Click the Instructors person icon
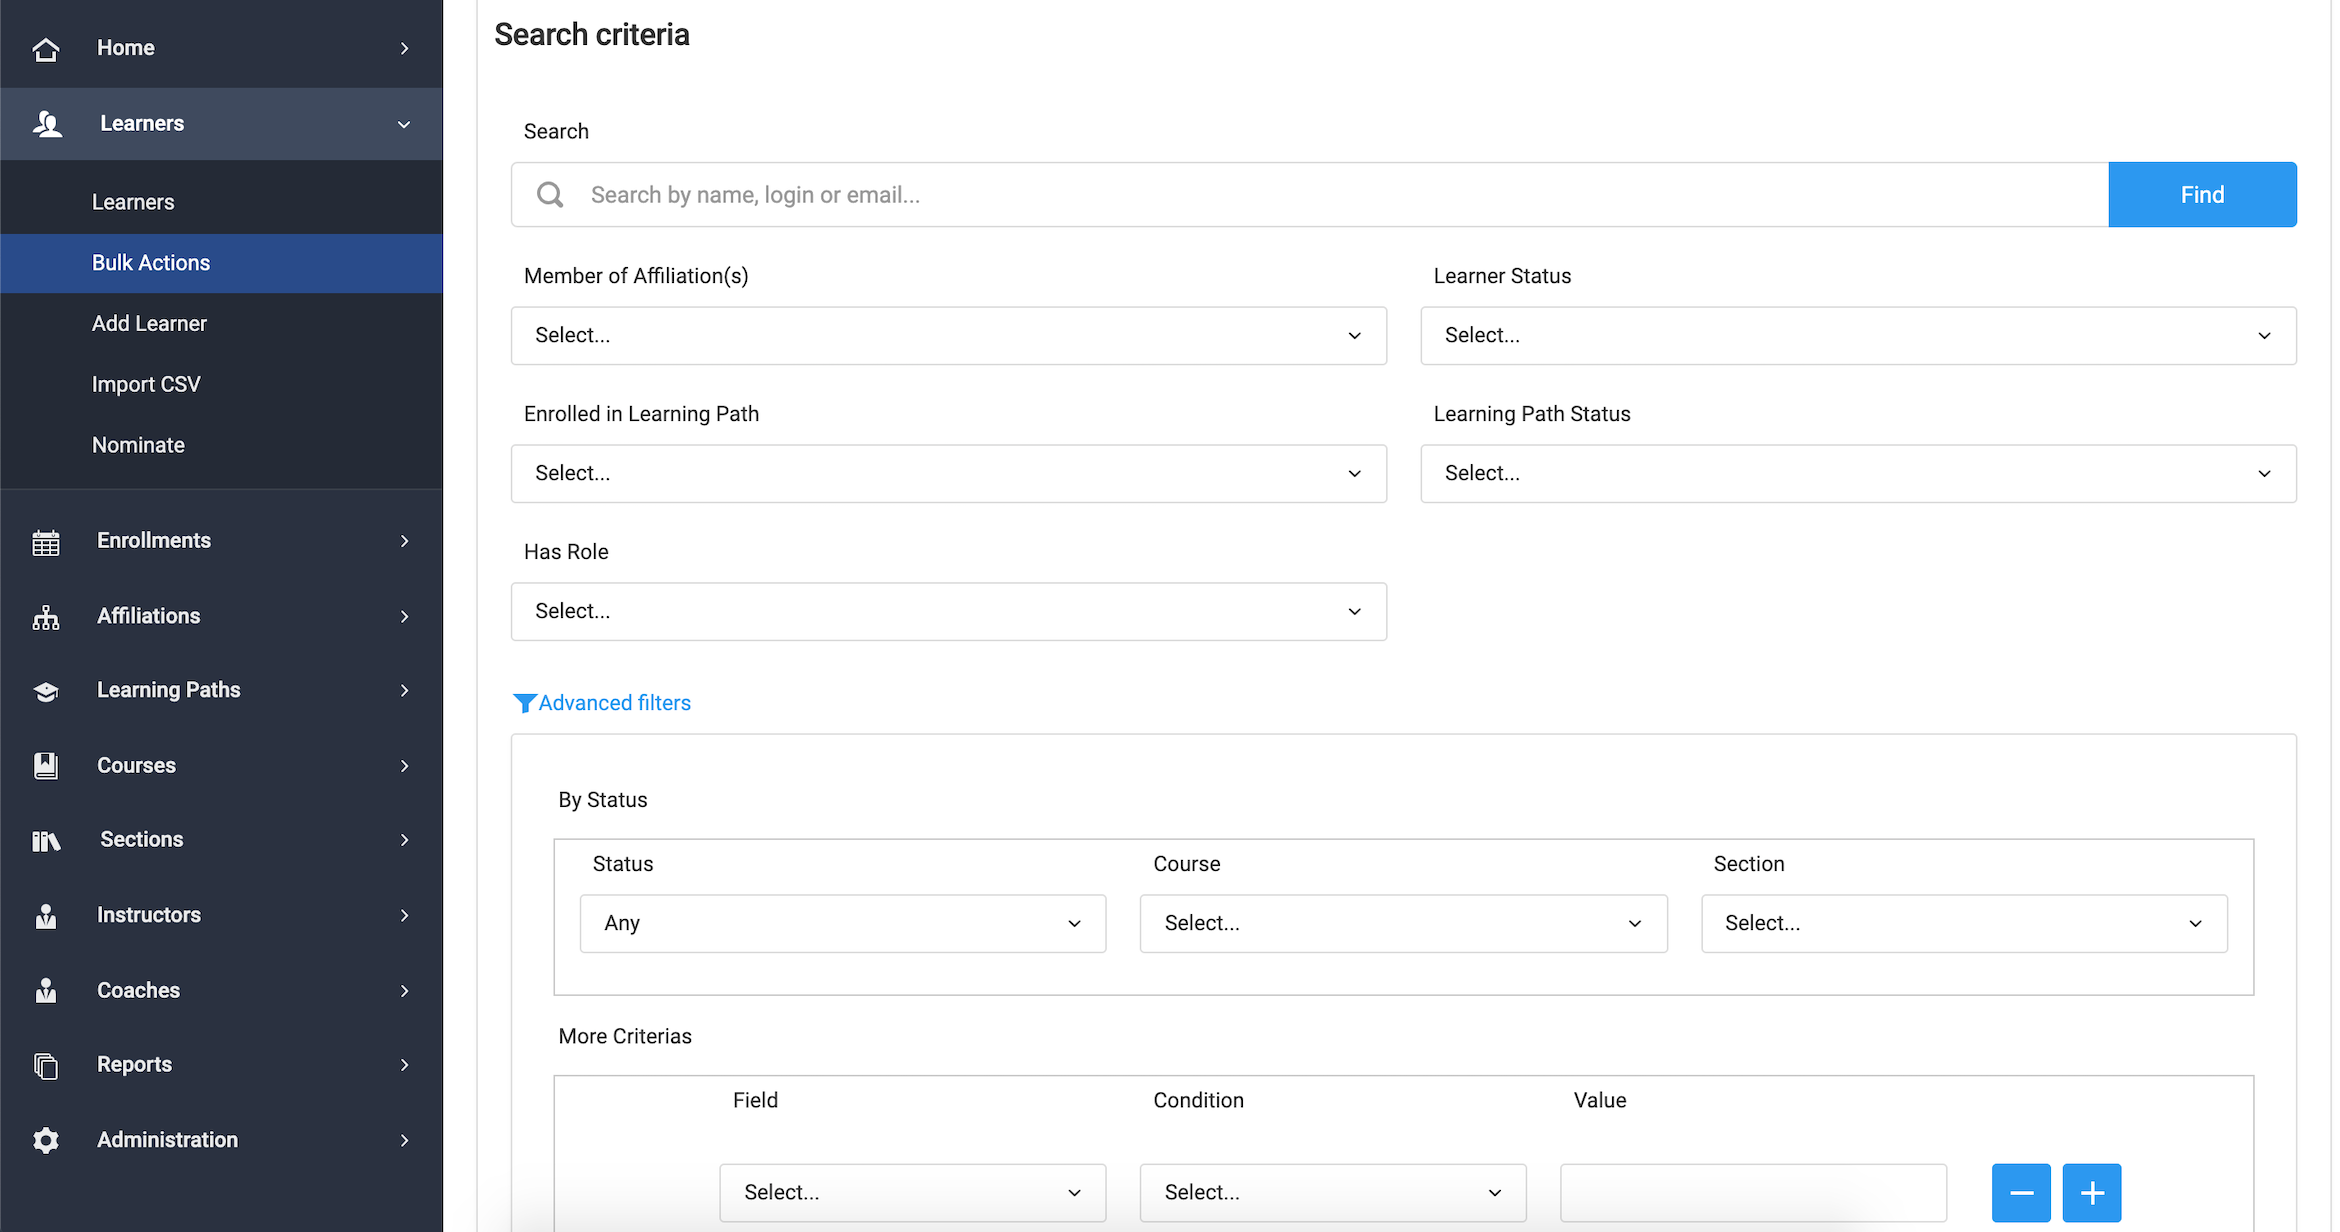Viewport: 2340px width, 1232px height. click(x=46, y=916)
